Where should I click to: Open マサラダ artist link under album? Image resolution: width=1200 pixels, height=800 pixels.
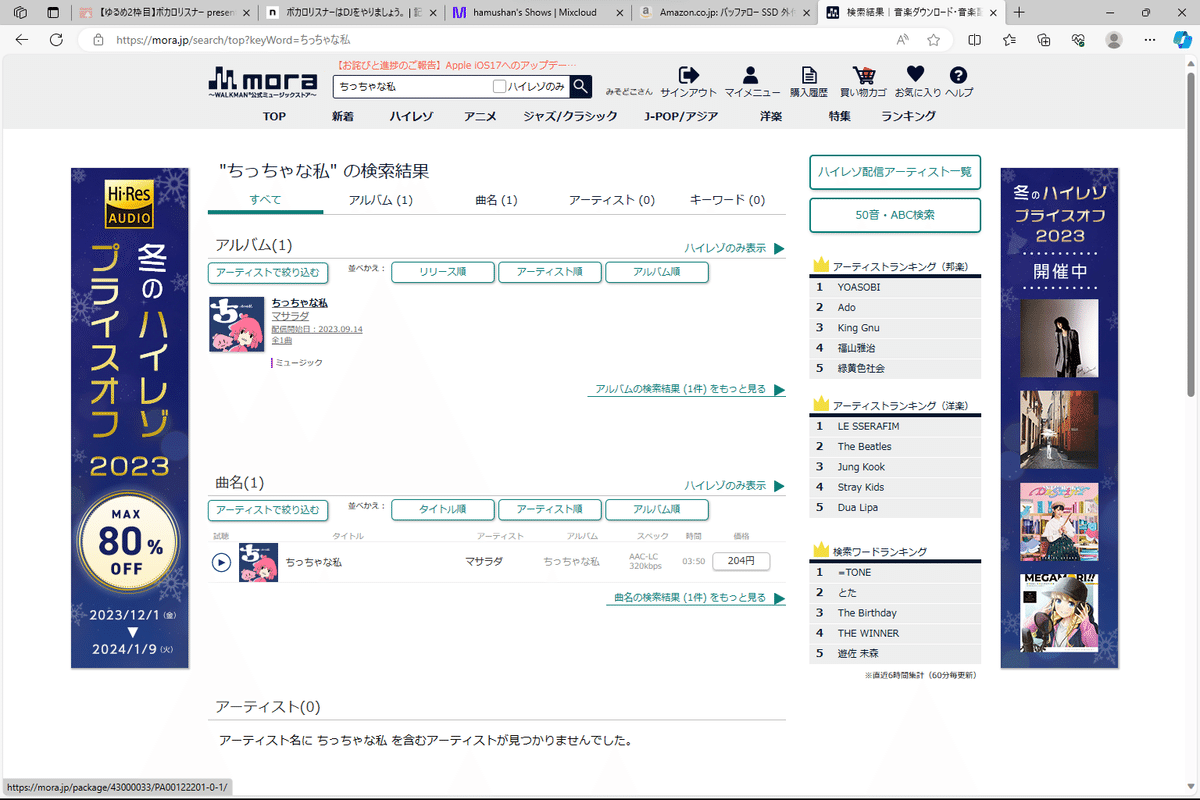290,315
